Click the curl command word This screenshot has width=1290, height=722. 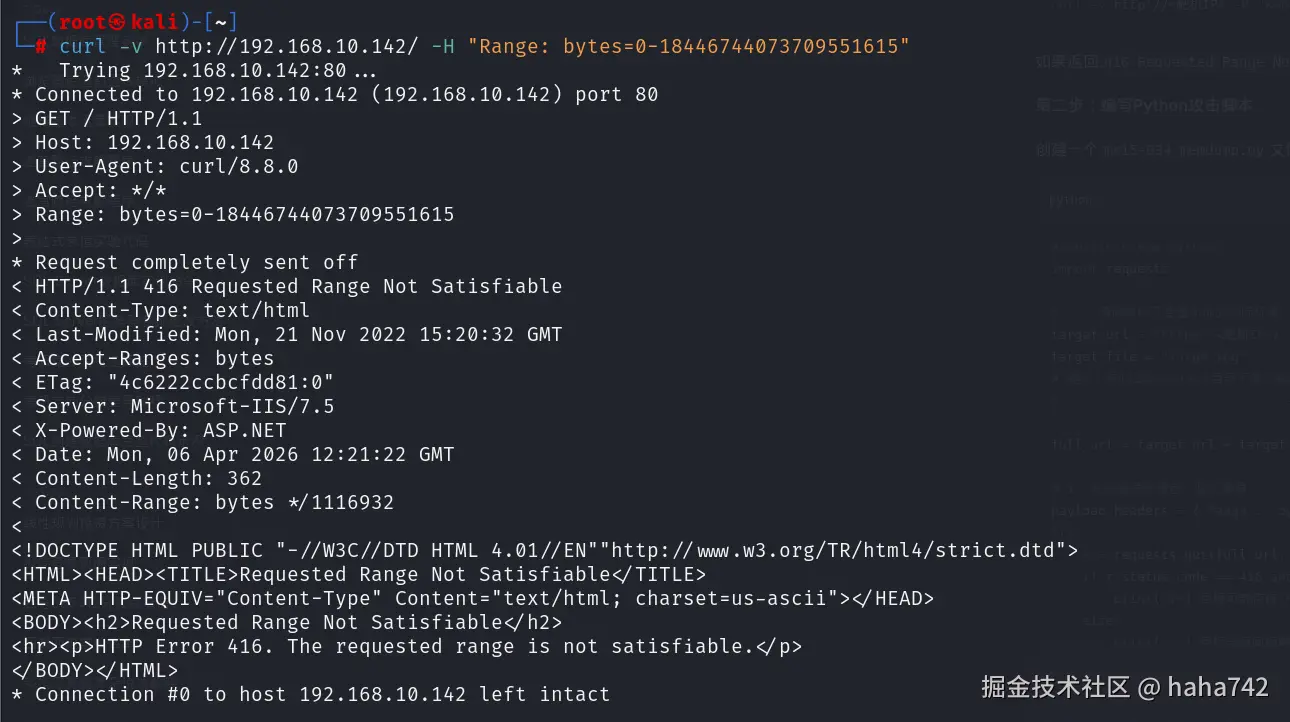83,46
